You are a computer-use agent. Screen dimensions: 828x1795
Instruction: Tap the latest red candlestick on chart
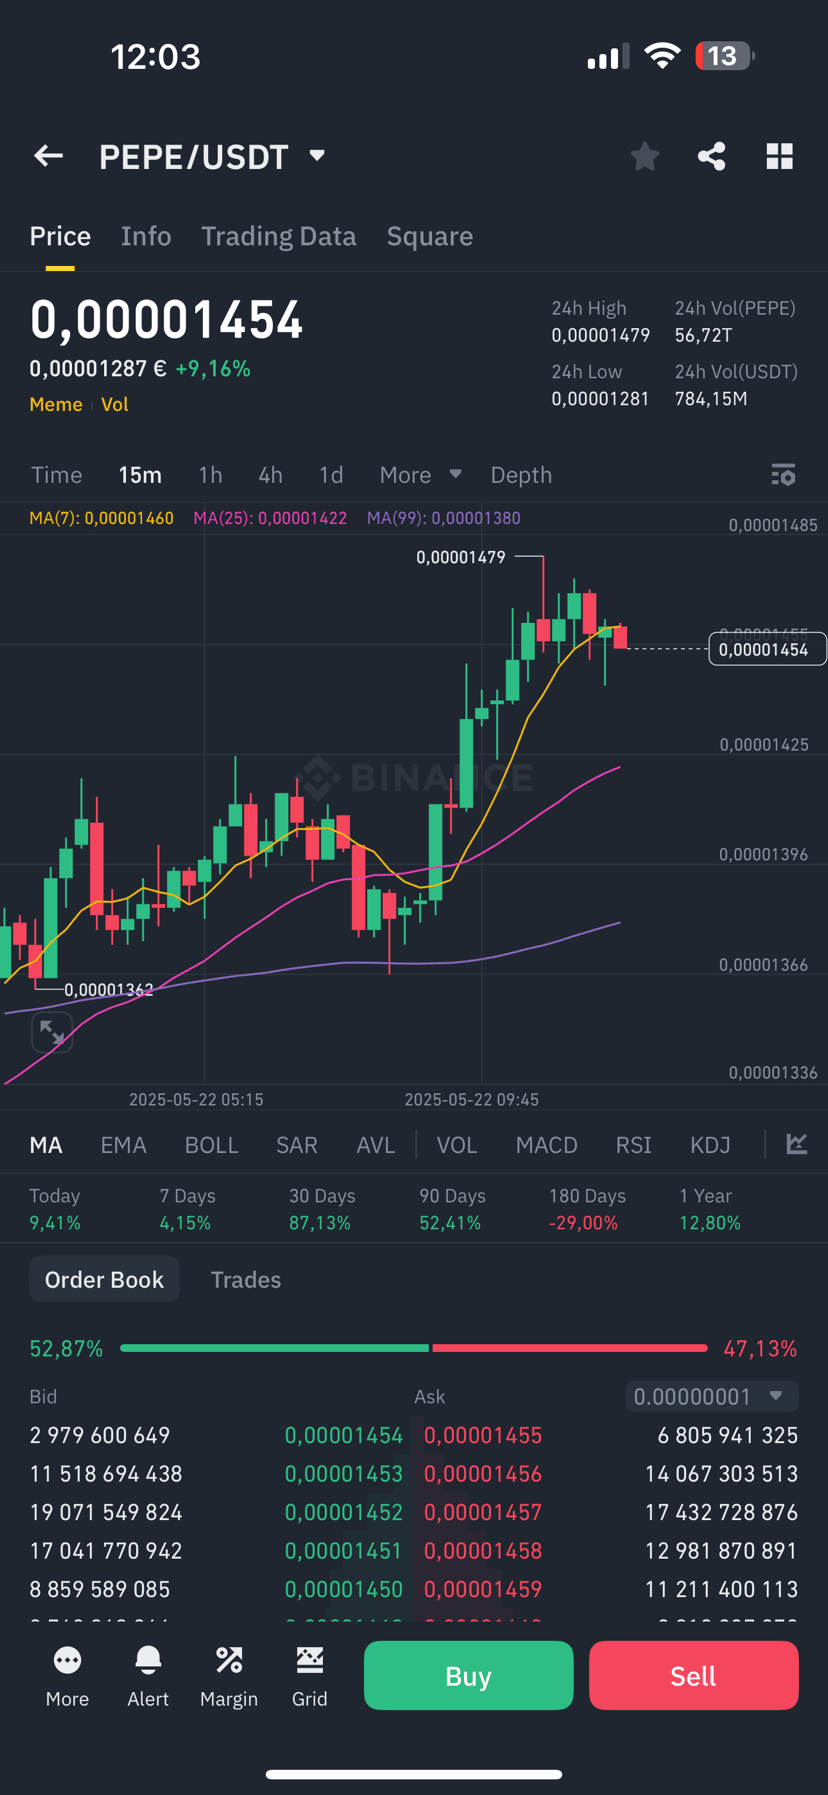pos(620,637)
